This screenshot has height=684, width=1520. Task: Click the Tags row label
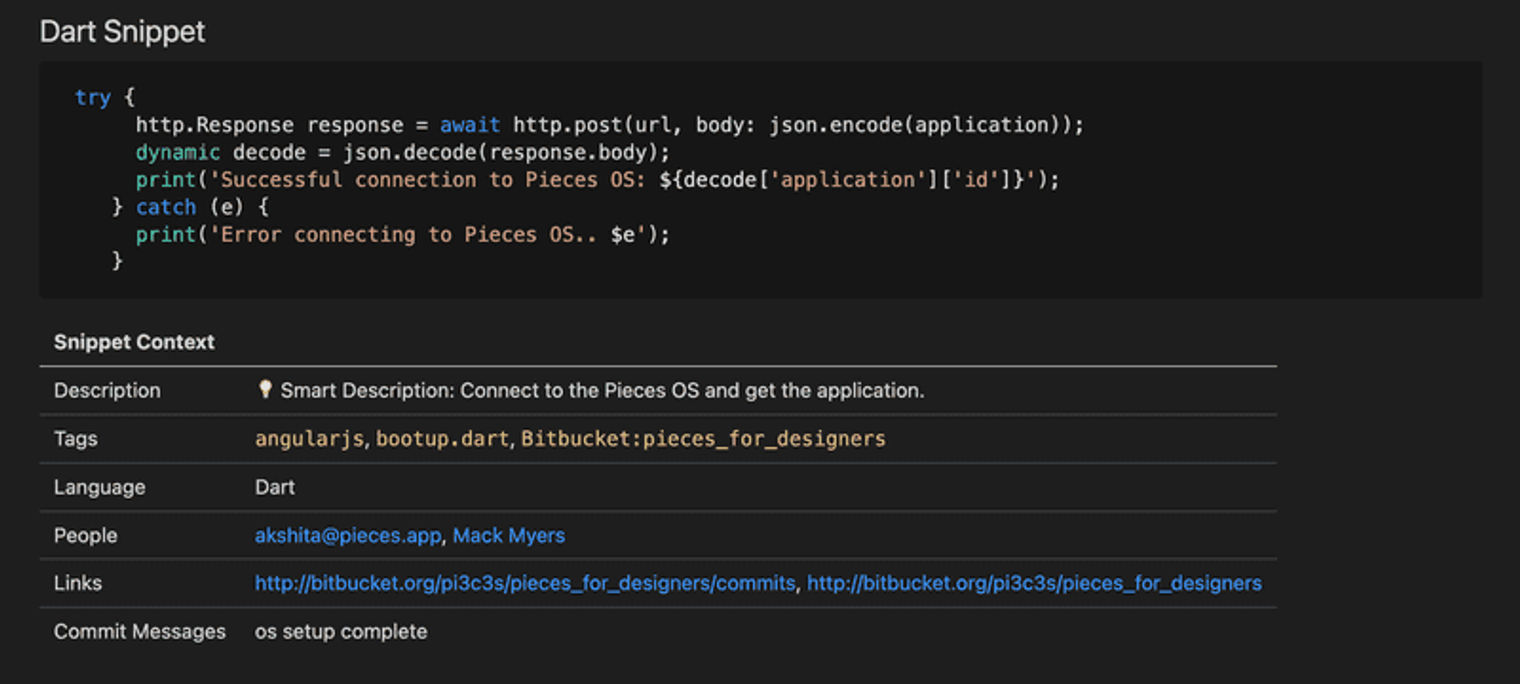point(76,439)
